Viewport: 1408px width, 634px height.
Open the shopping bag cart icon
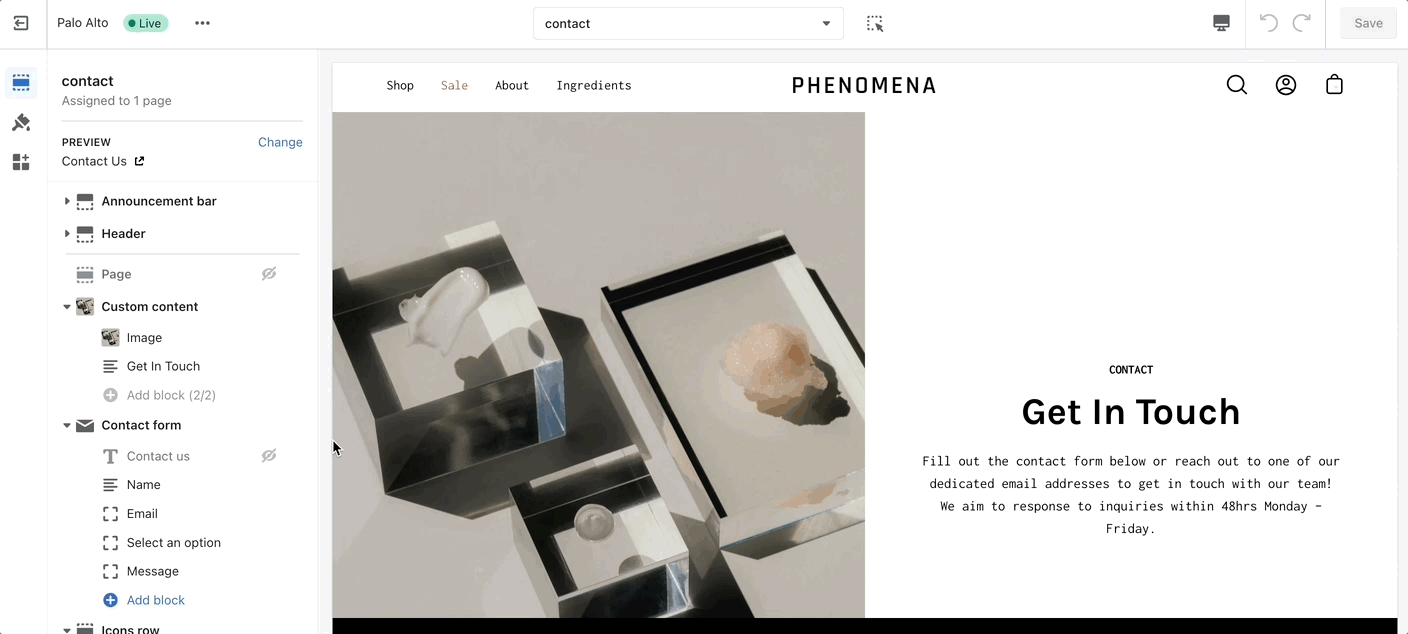(1334, 85)
